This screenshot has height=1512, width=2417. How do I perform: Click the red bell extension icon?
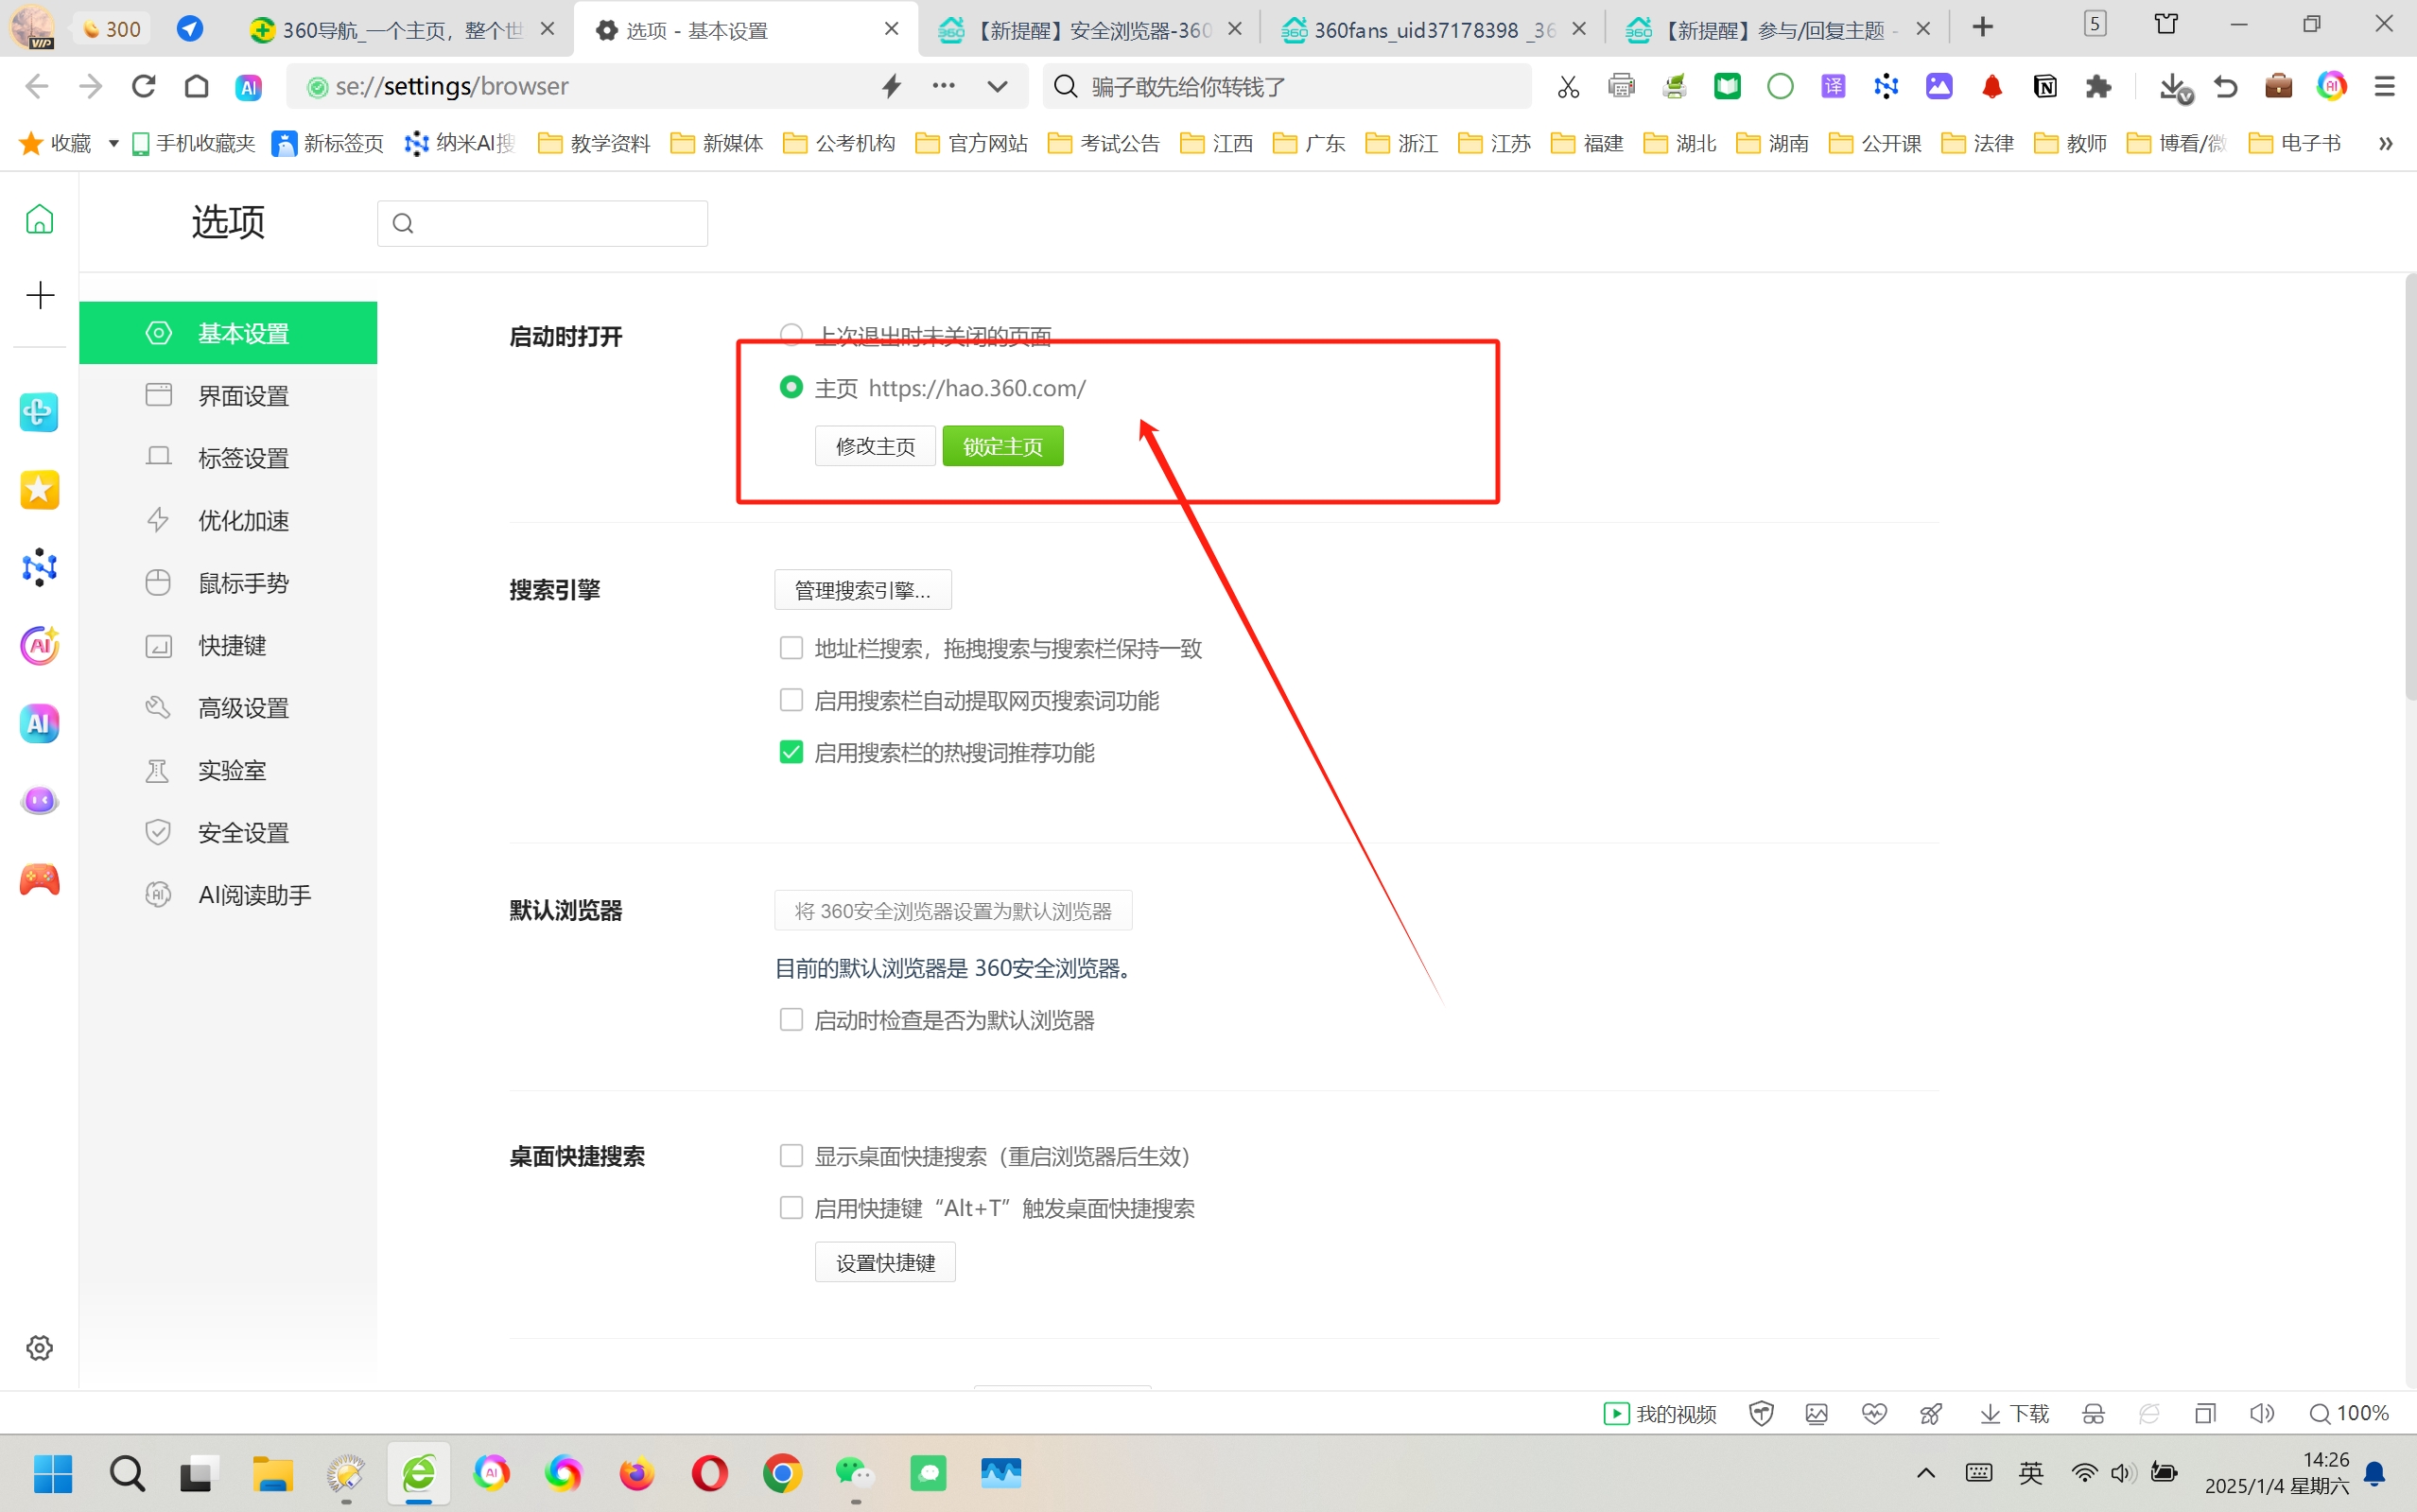[x=1992, y=87]
